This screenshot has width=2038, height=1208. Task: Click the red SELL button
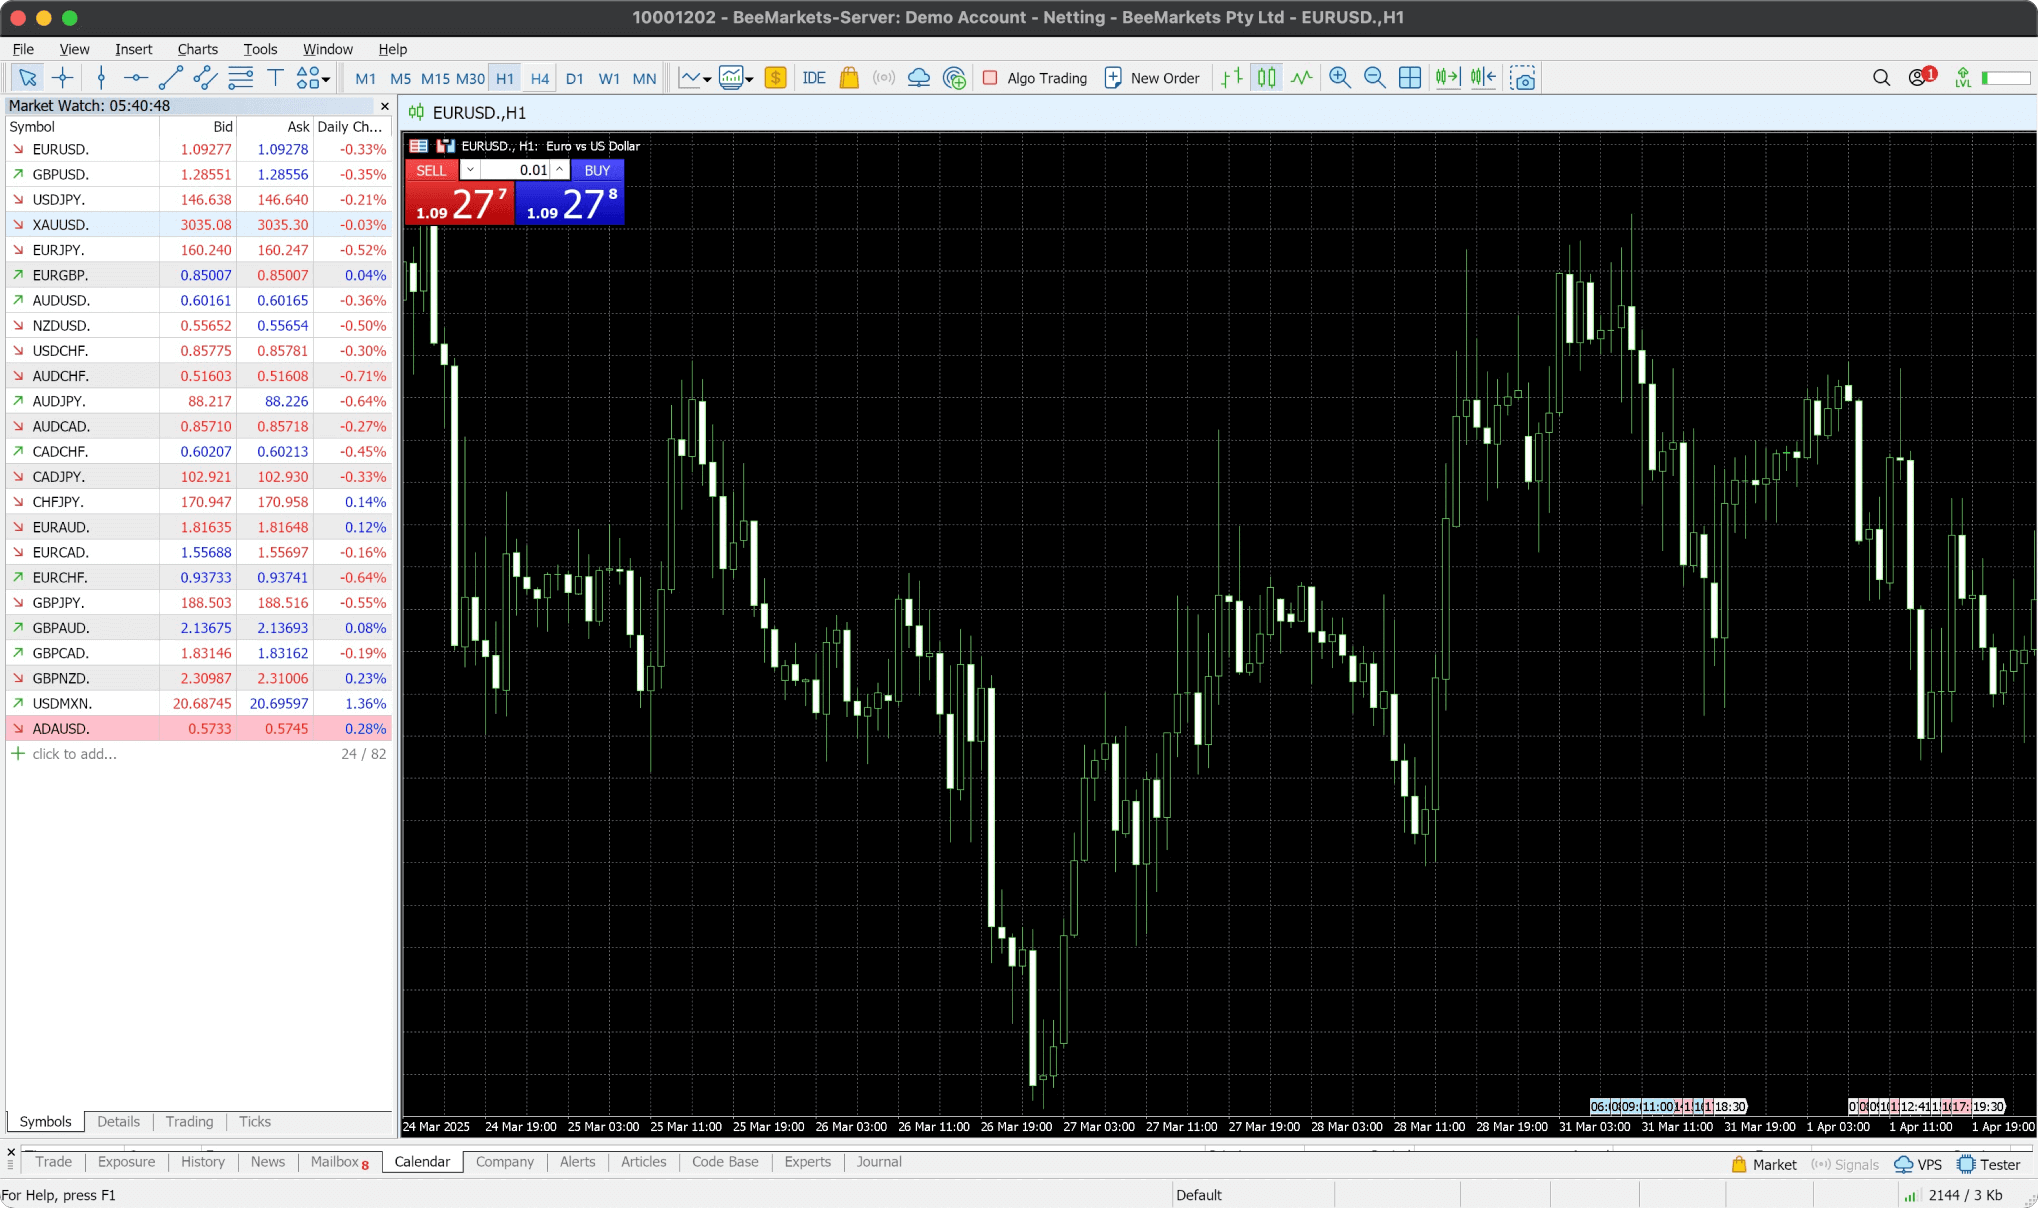point(431,170)
